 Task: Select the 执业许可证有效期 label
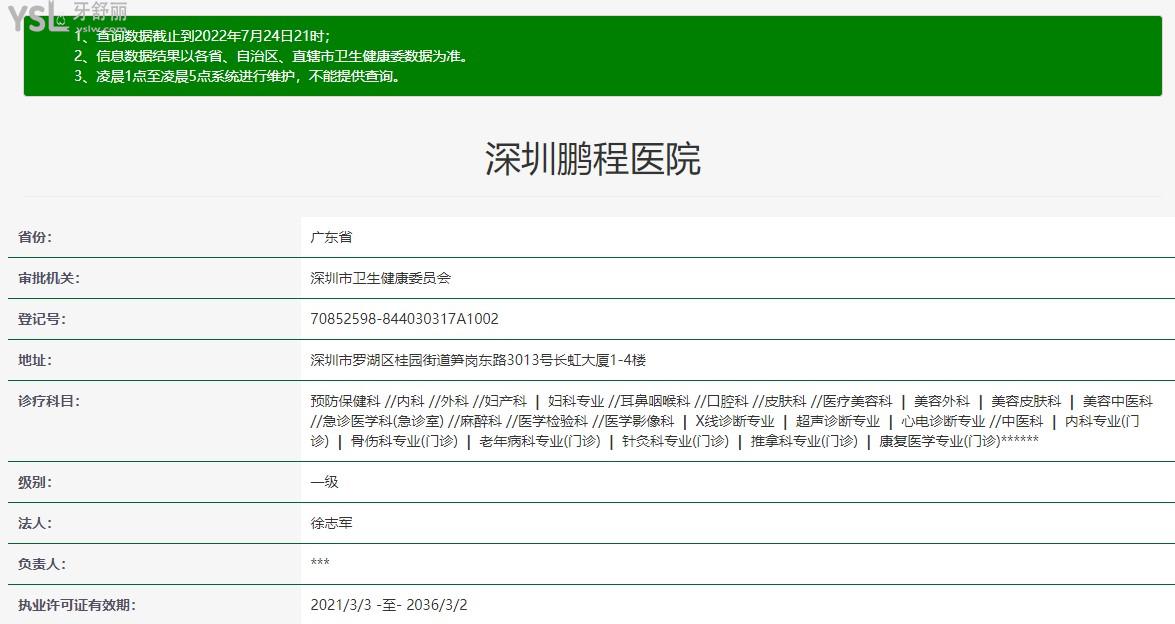click(77, 605)
